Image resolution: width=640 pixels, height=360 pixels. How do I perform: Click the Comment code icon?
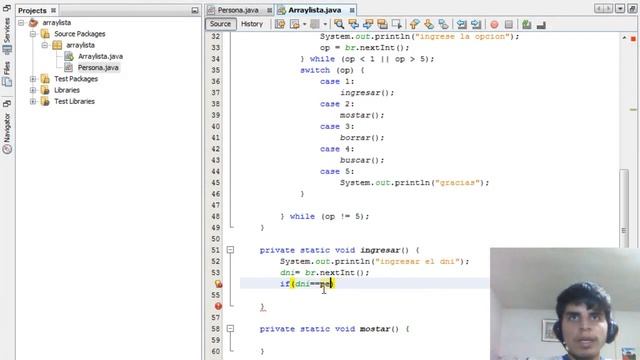click(x=527, y=24)
